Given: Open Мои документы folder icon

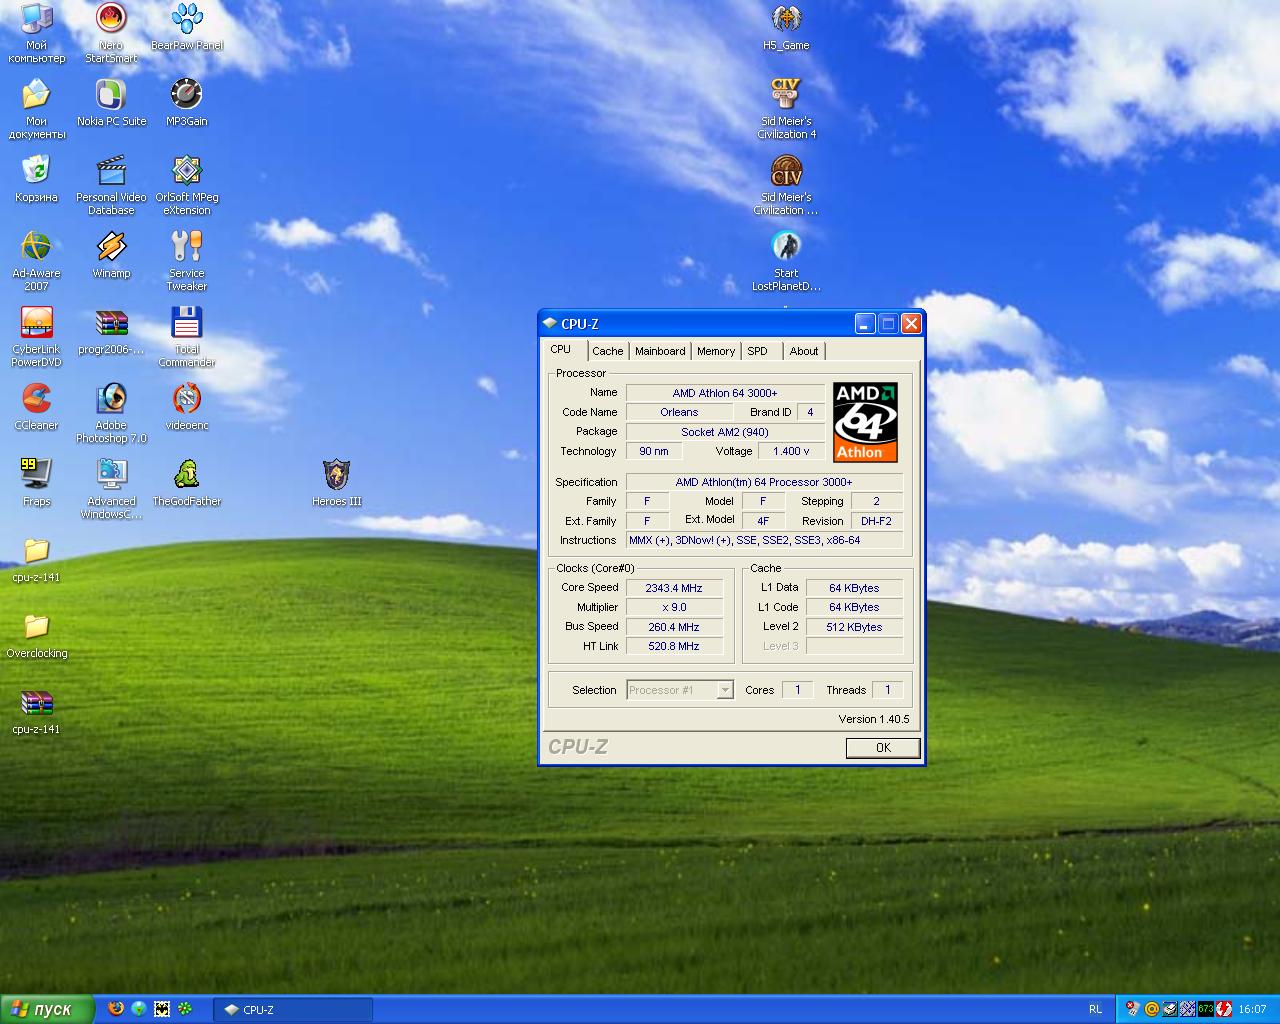Looking at the screenshot, I should 36,108.
